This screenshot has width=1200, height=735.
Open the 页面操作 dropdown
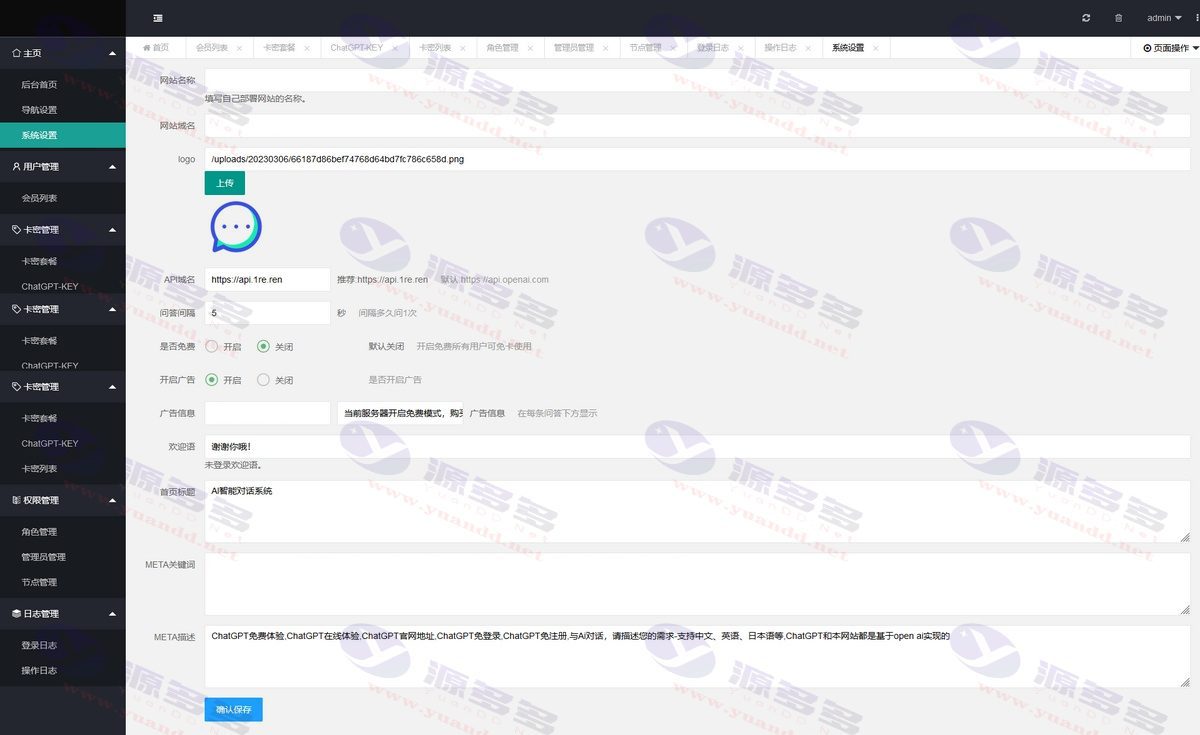1170,48
